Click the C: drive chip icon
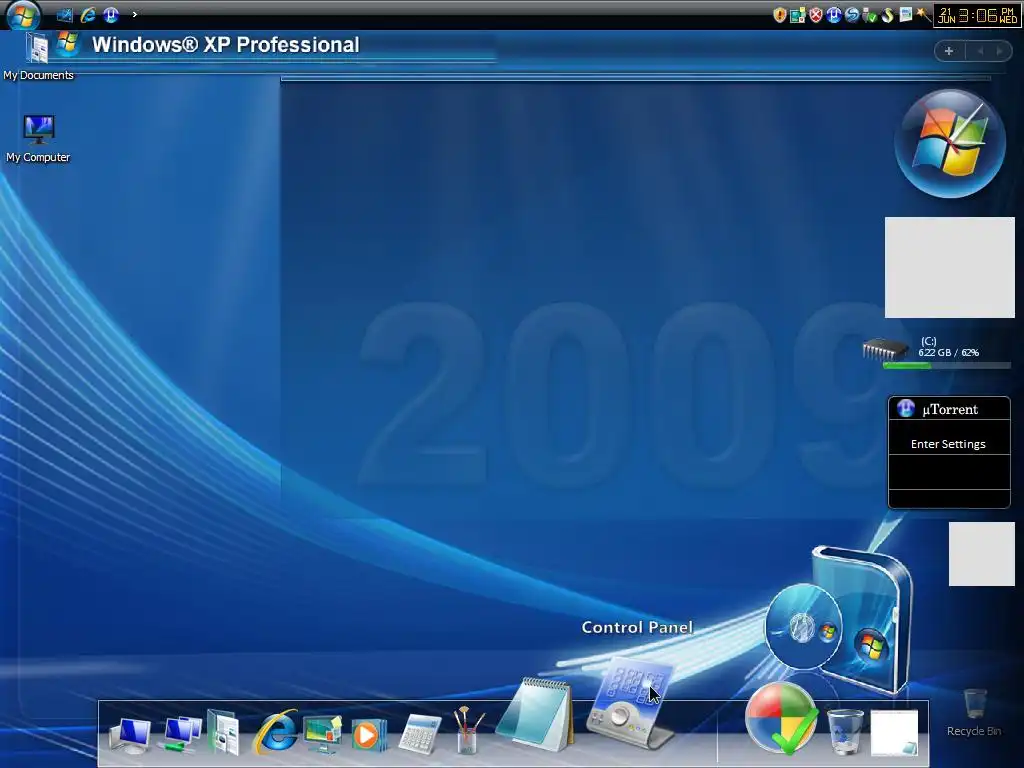Viewport: 1024px width, 768px height. (x=885, y=349)
